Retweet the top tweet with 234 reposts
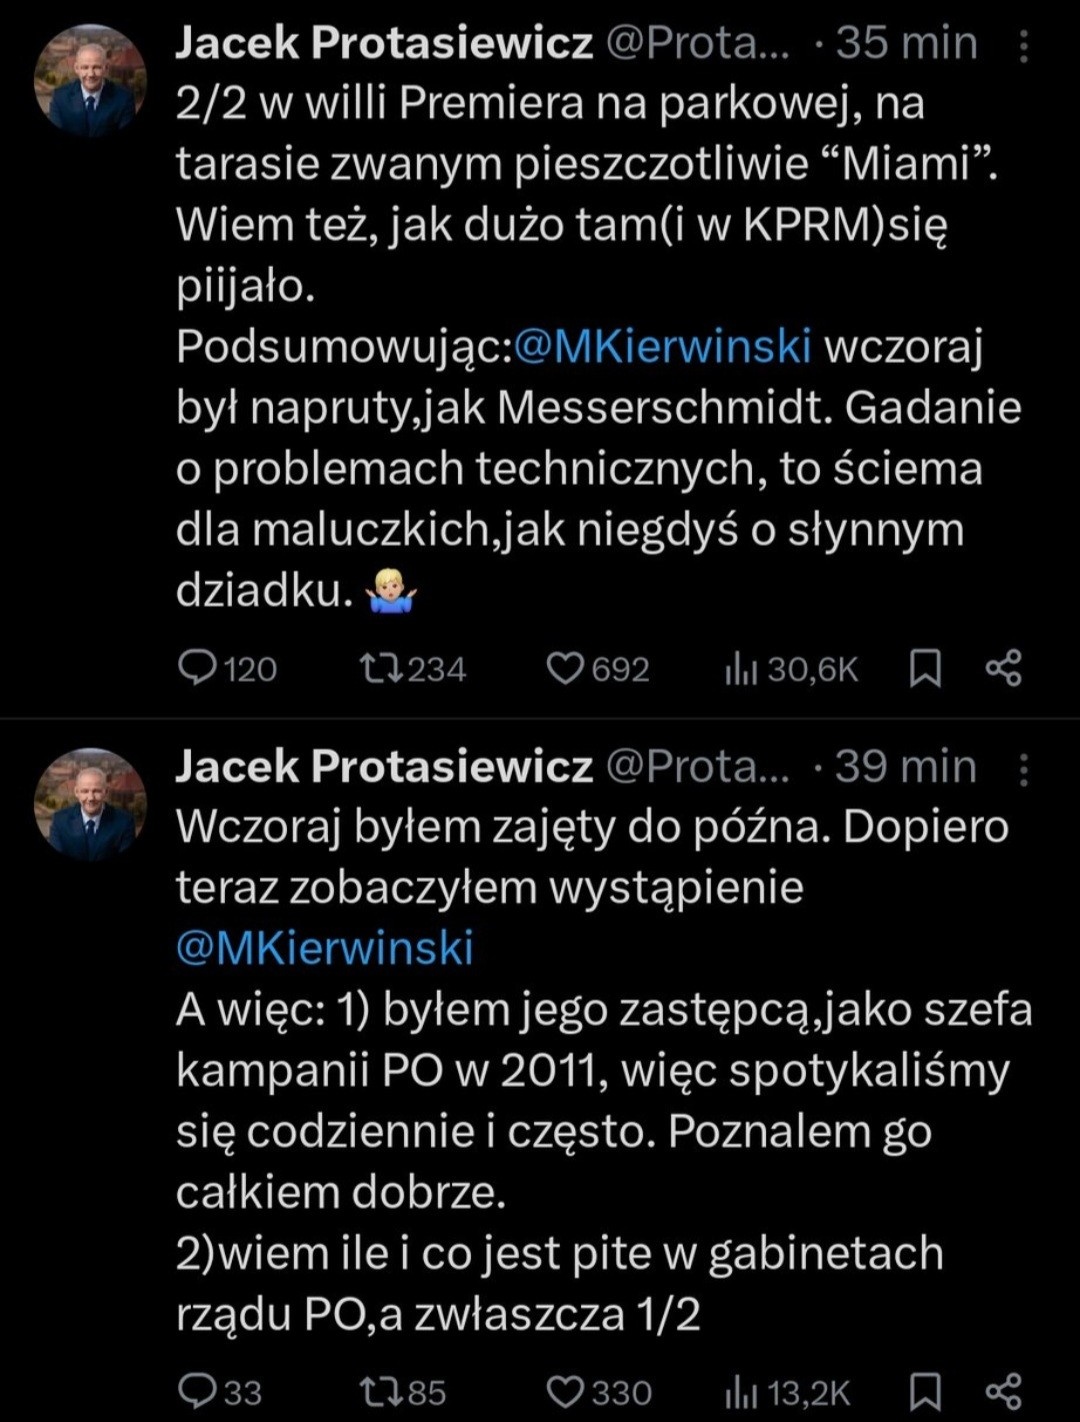This screenshot has height=1422, width=1080. coord(381,668)
